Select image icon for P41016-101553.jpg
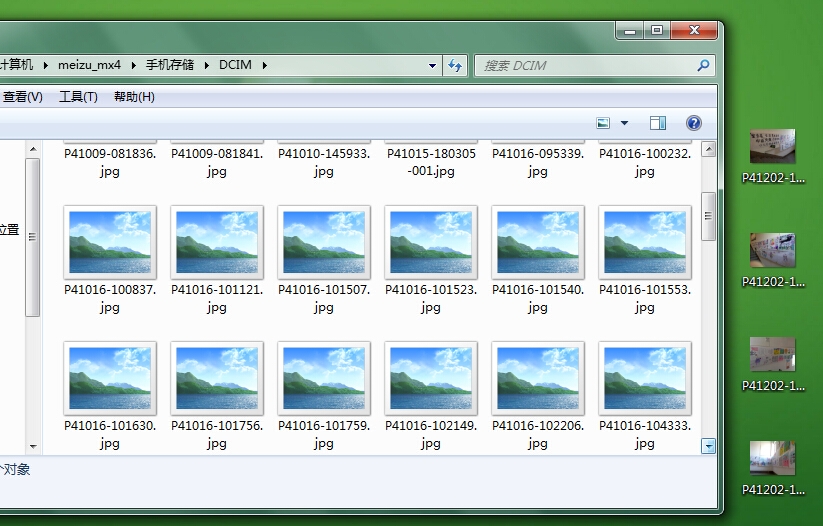Image resolution: width=823 pixels, height=526 pixels. (645, 242)
